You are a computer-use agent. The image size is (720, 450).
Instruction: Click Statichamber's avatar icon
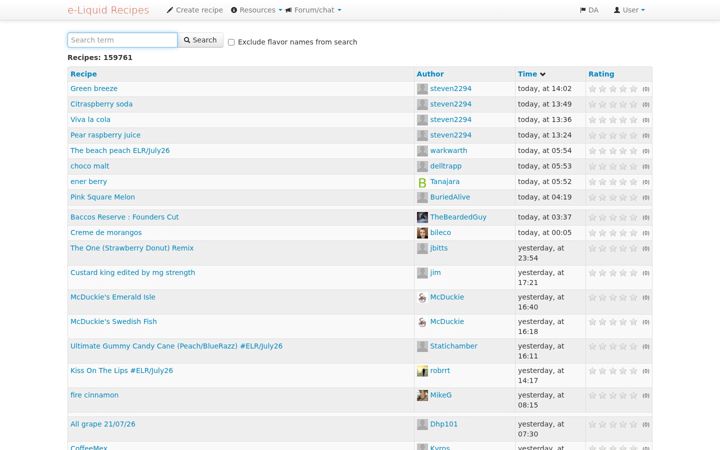click(x=422, y=347)
